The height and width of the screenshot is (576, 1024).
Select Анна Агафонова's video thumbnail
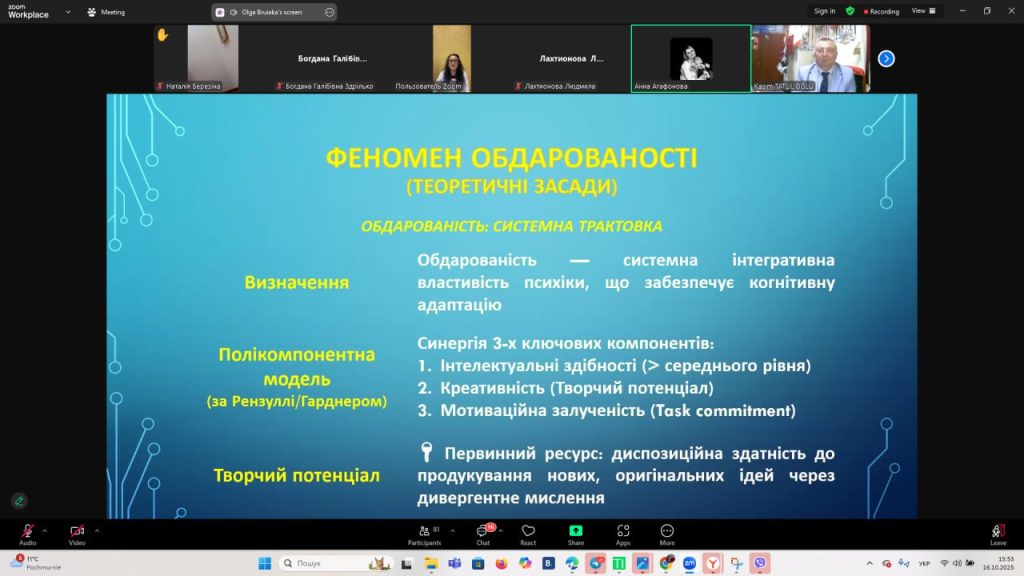pos(690,59)
